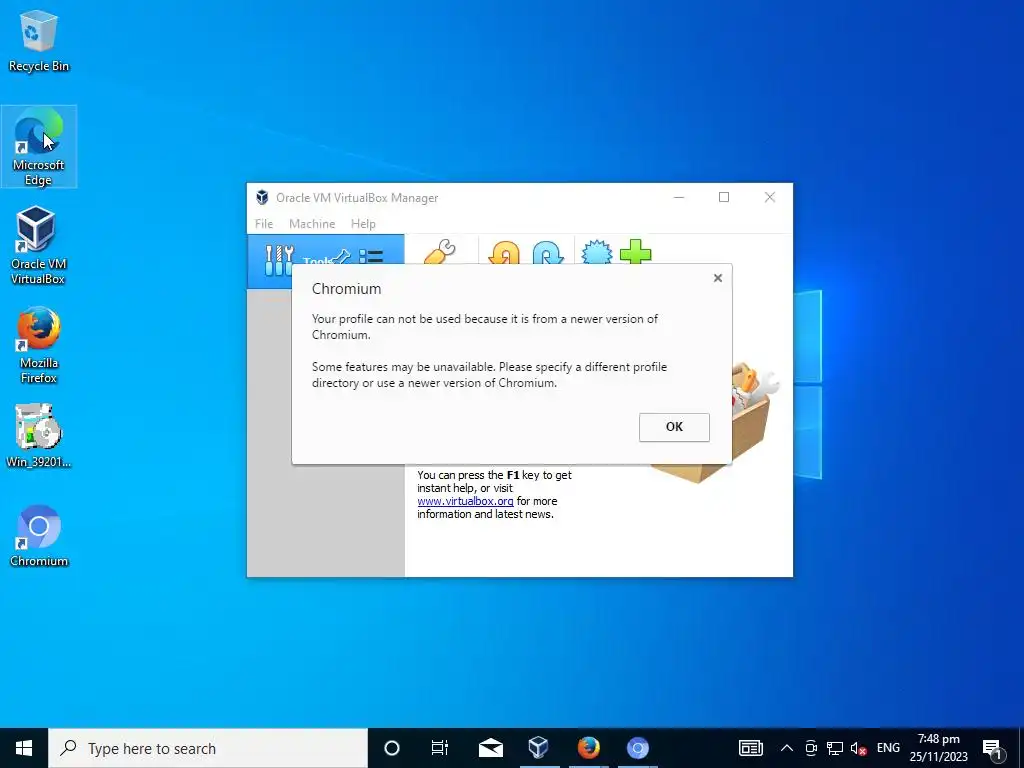Switch to Chromium via taskbar icon
The width and height of the screenshot is (1024, 768).
click(638, 748)
